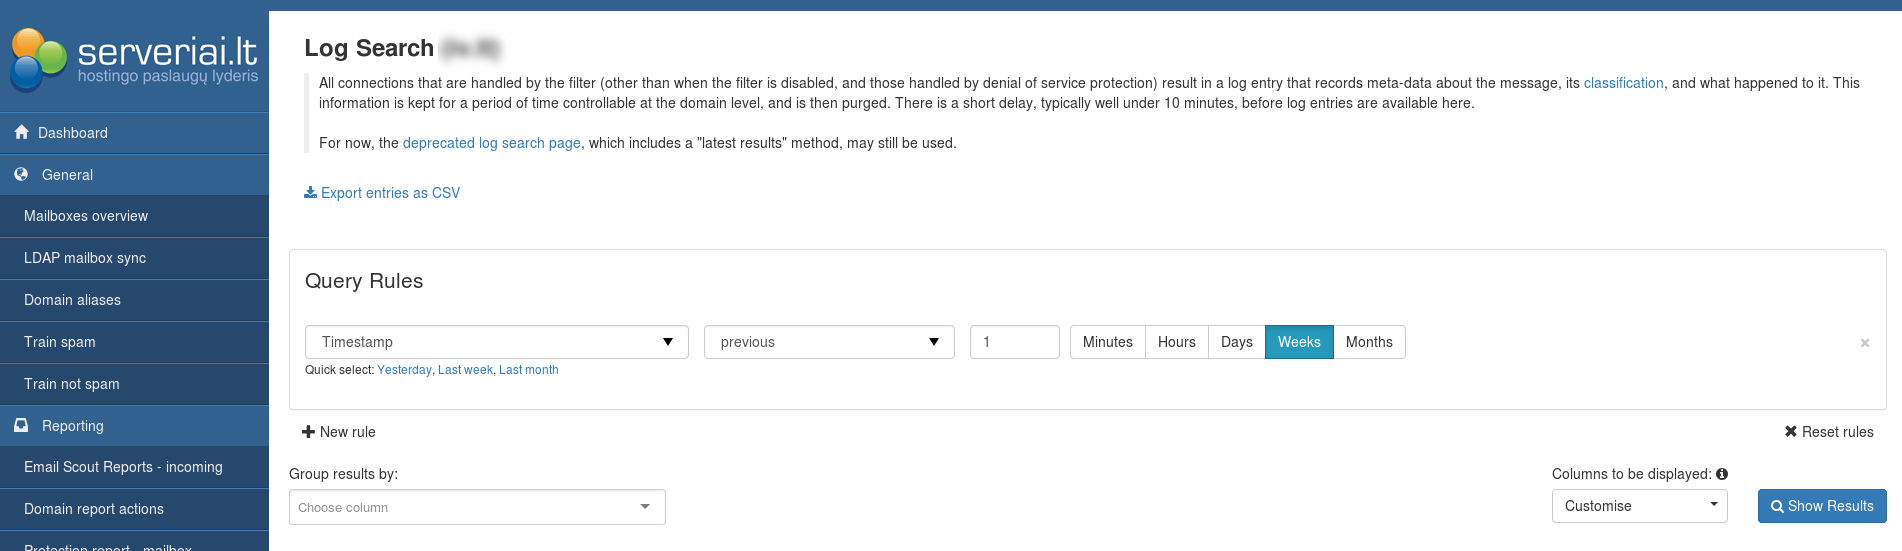Switch time unit to Hours
The image size is (1902, 551).
tap(1176, 342)
